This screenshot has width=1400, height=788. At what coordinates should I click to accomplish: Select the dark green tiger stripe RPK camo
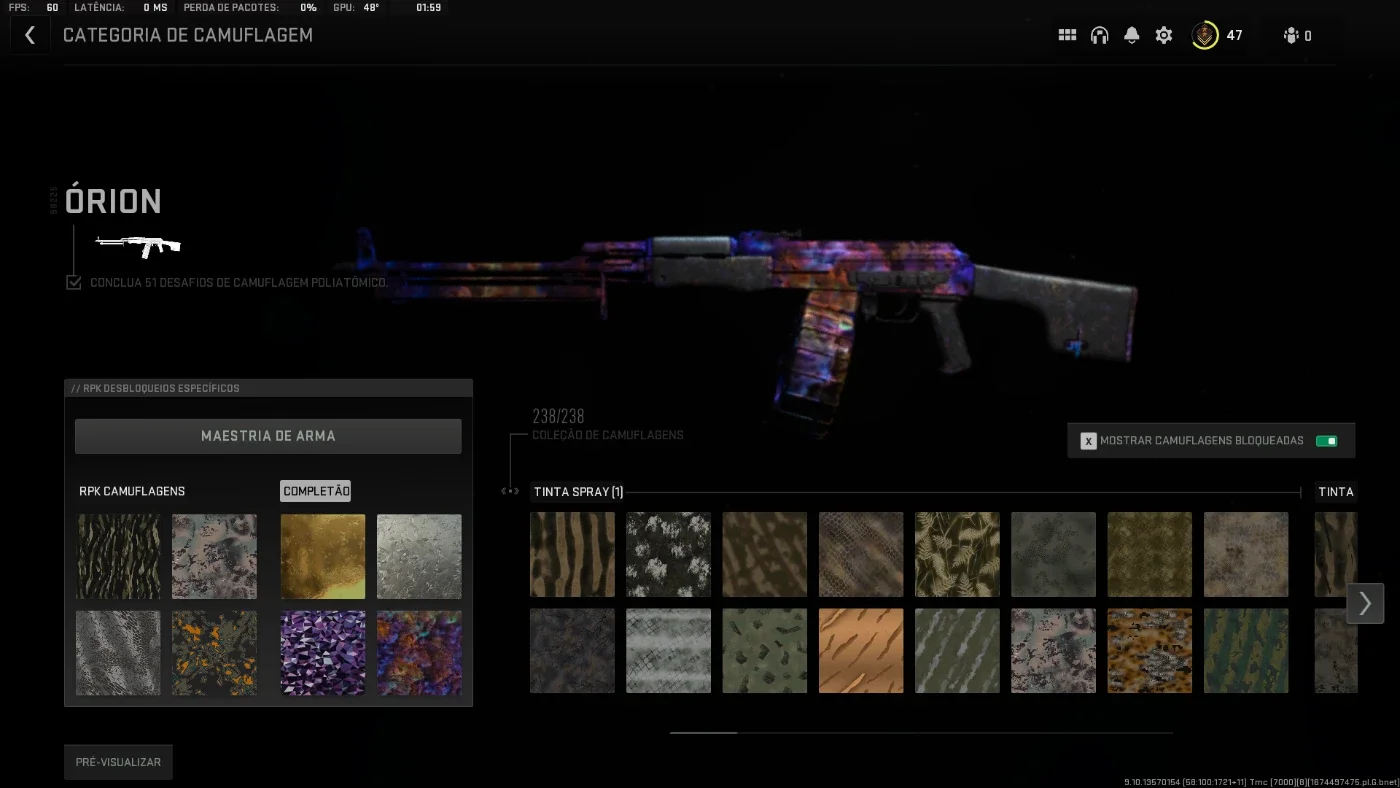tap(118, 557)
